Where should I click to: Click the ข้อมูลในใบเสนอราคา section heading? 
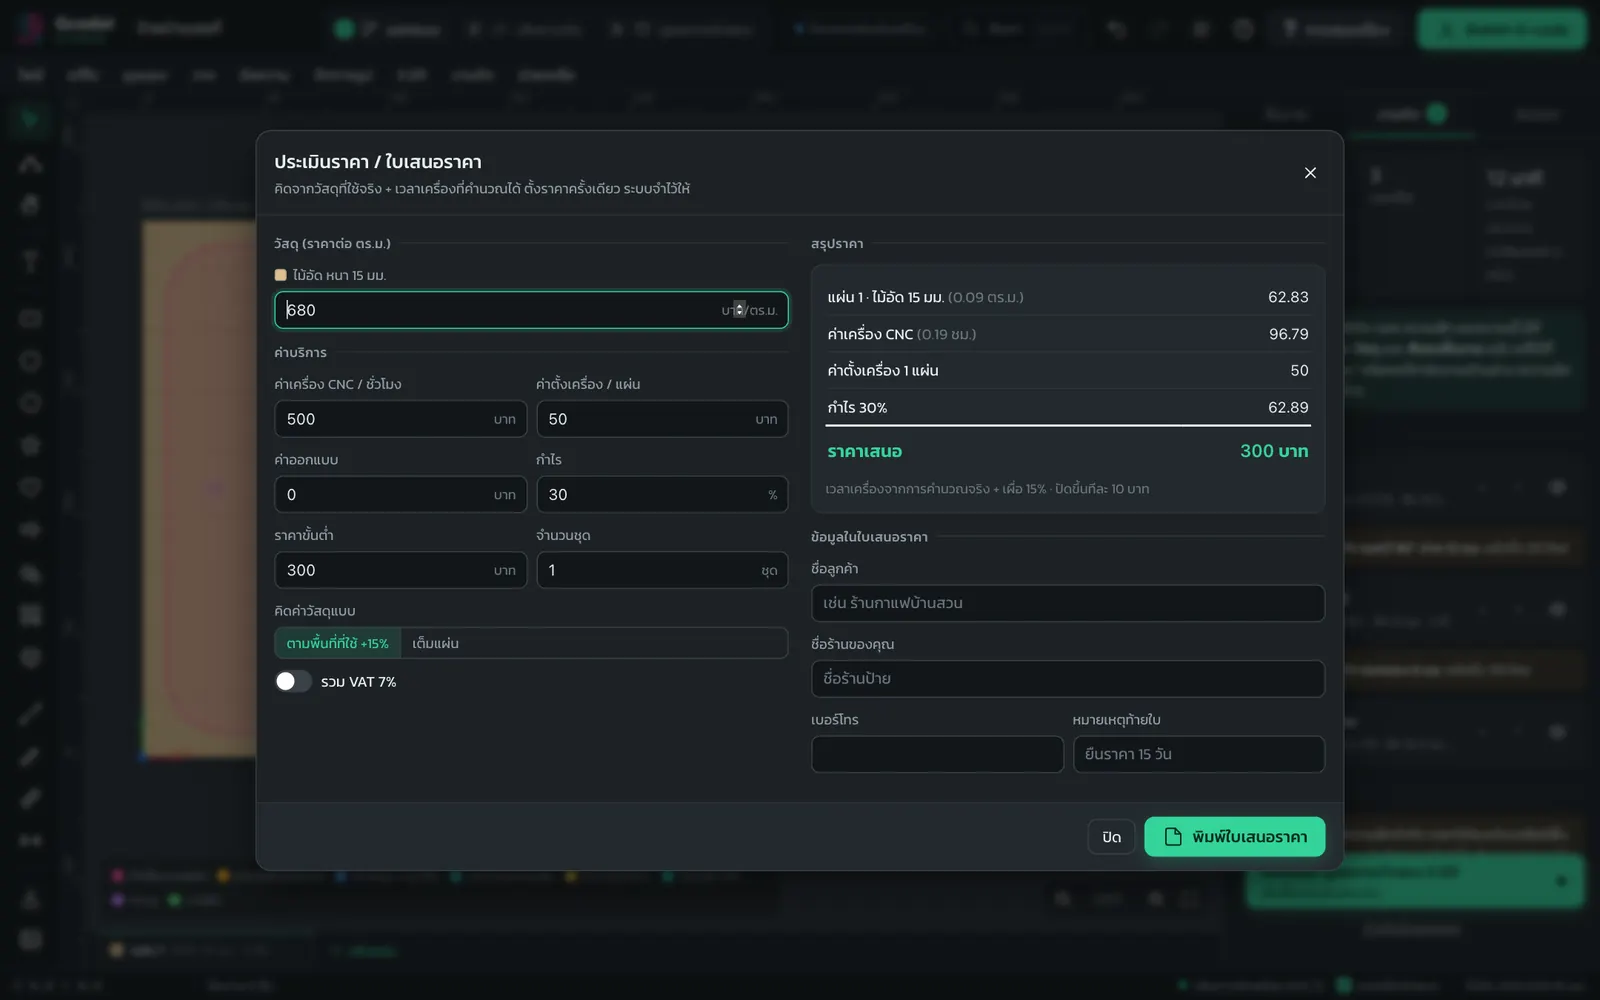point(869,537)
